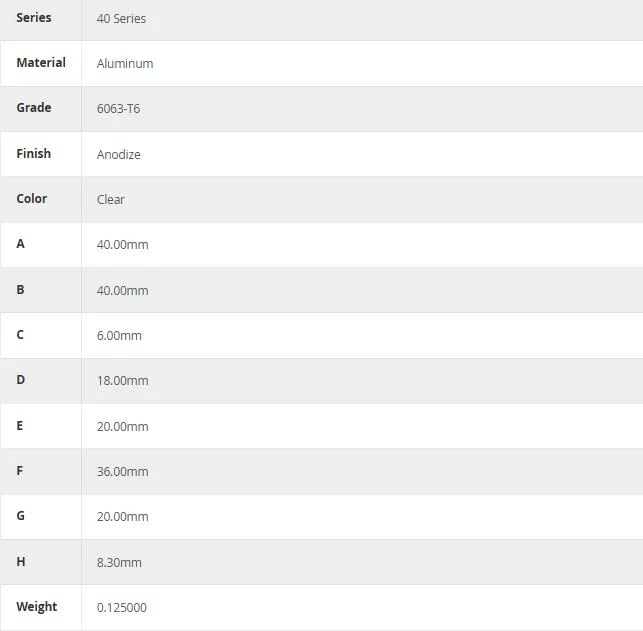Image resolution: width=643 pixels, height=631 pixels.
Task: Click dimension H value 8.30mm
Action: (x=119, y=563)
